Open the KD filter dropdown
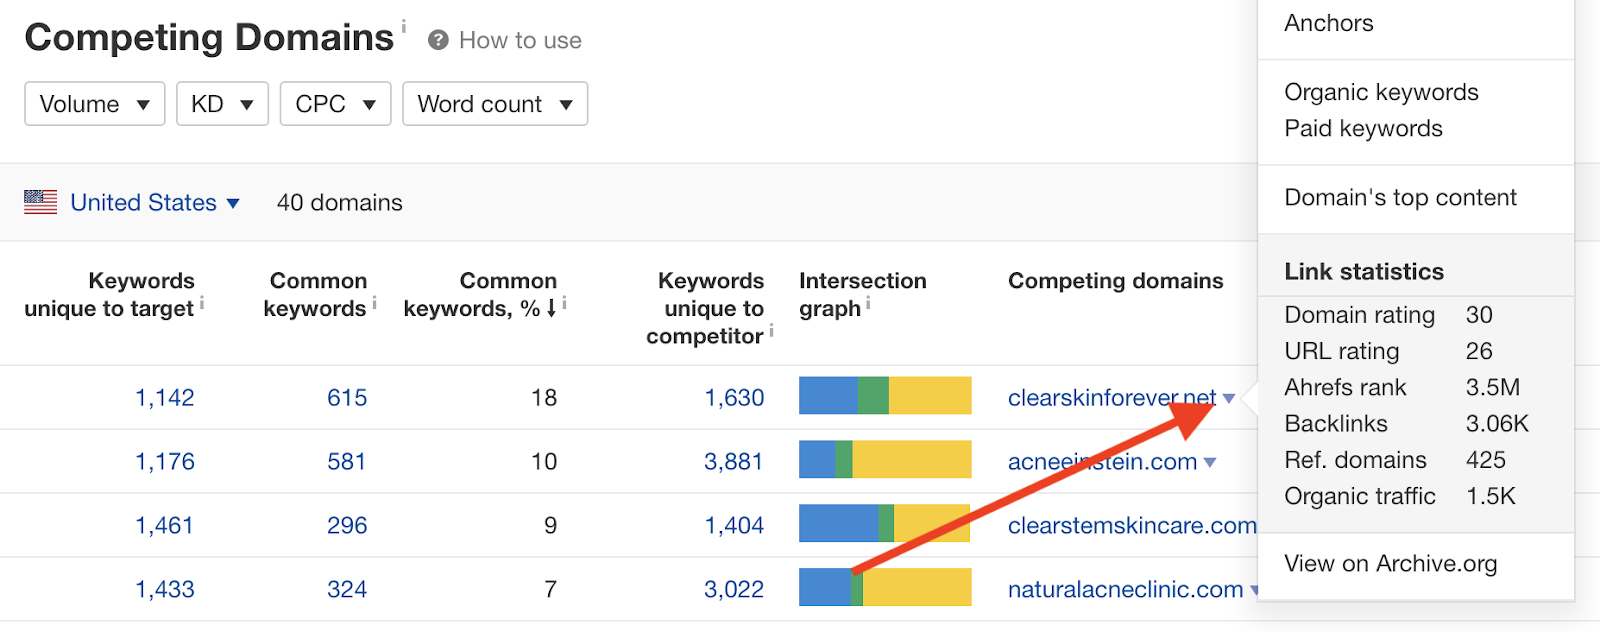 tap(222, 104)
